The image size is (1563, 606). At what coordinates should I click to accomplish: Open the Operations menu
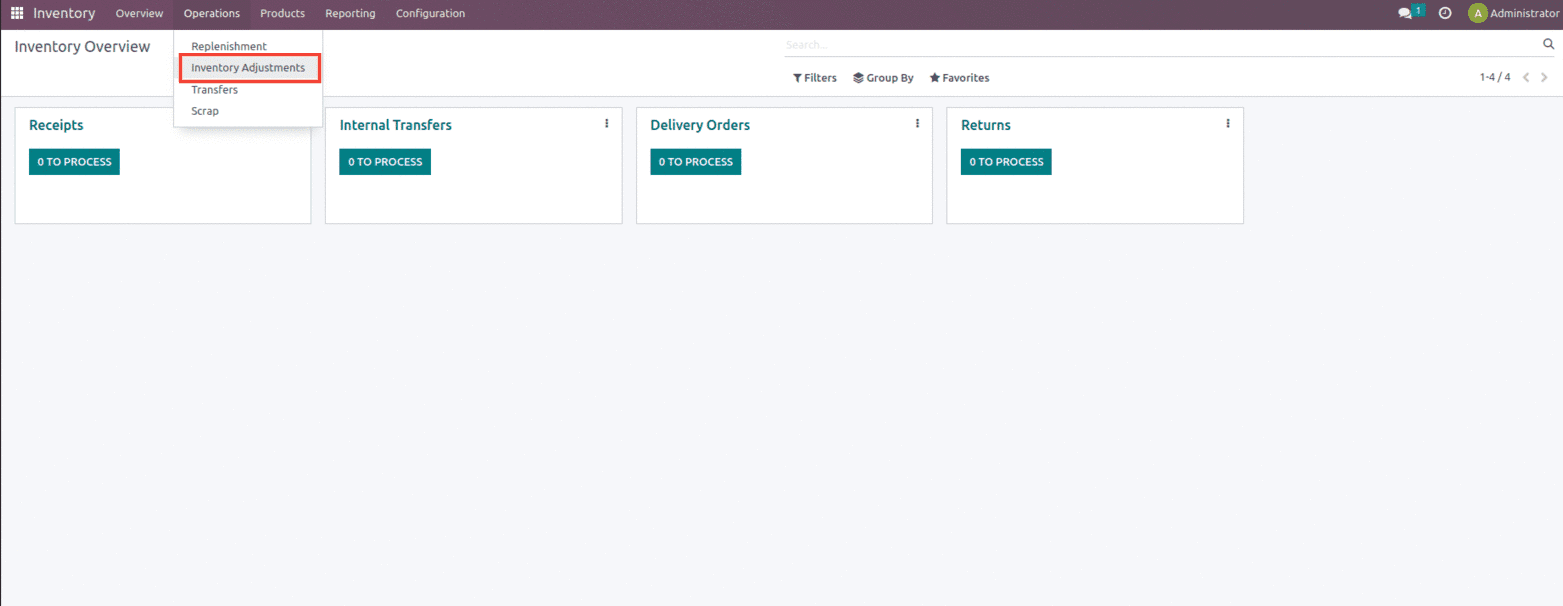point(212,13)
